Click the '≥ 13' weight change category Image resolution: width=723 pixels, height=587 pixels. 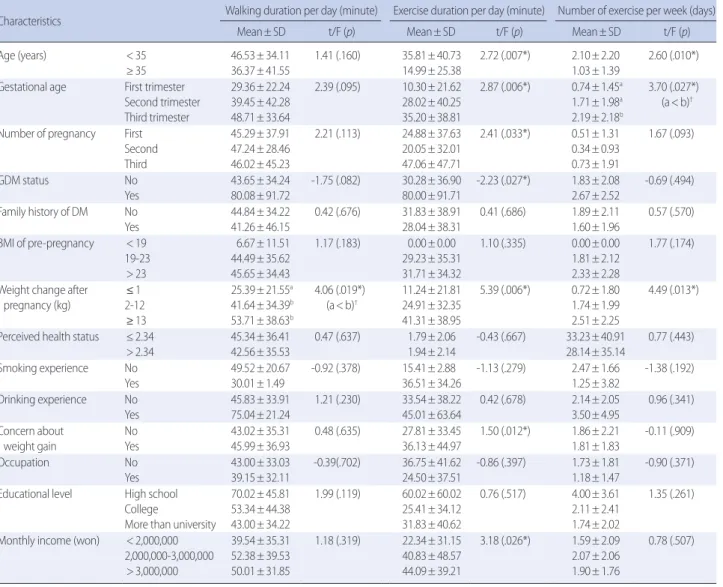point(136,321)
